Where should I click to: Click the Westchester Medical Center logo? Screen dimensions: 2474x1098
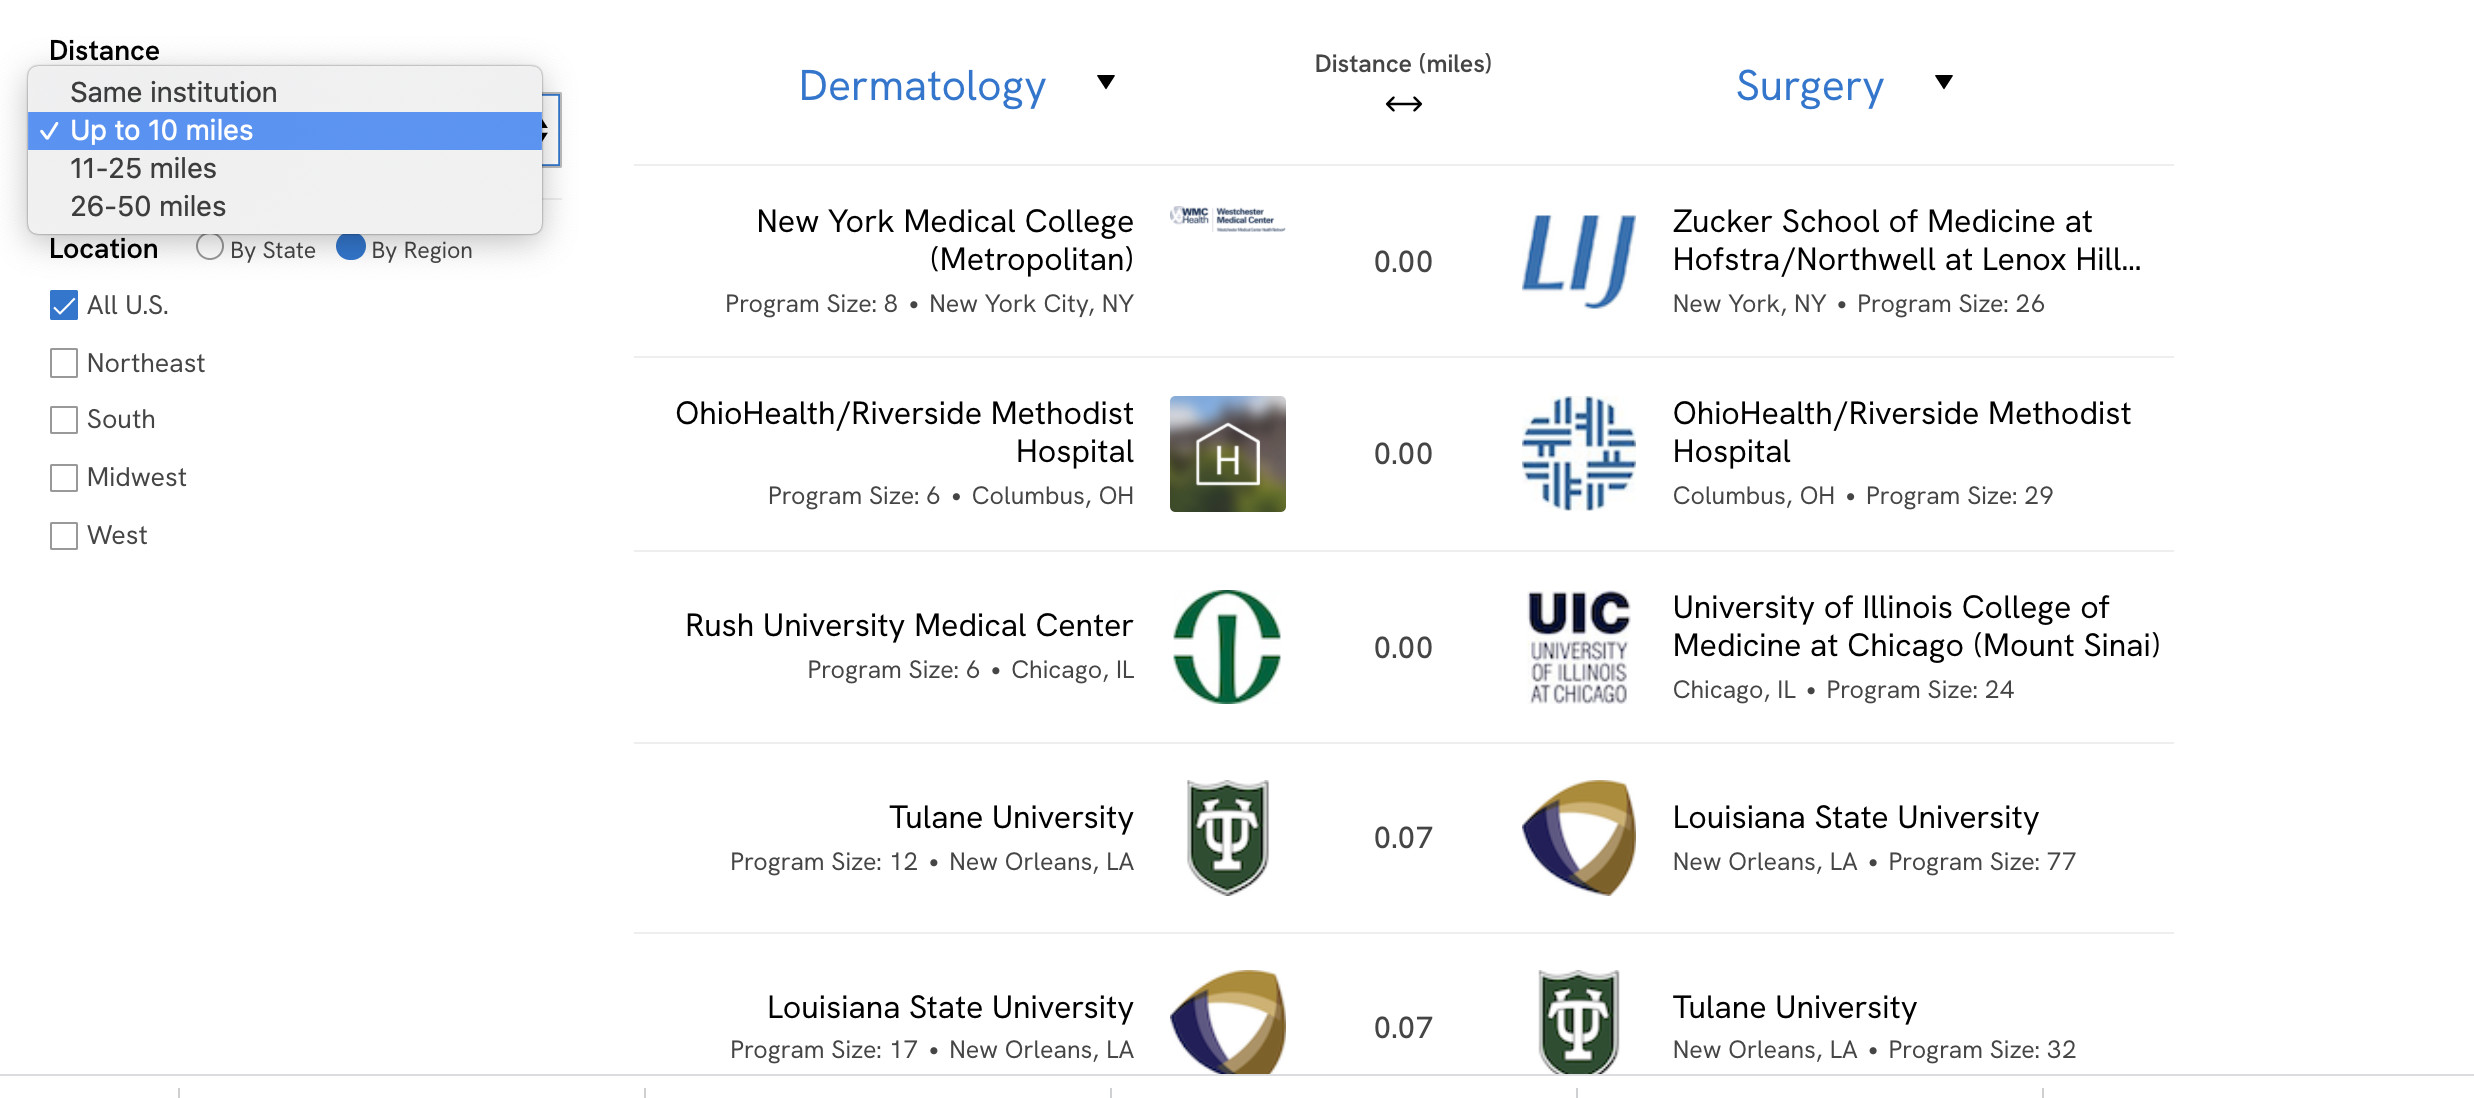[1226, 222]
